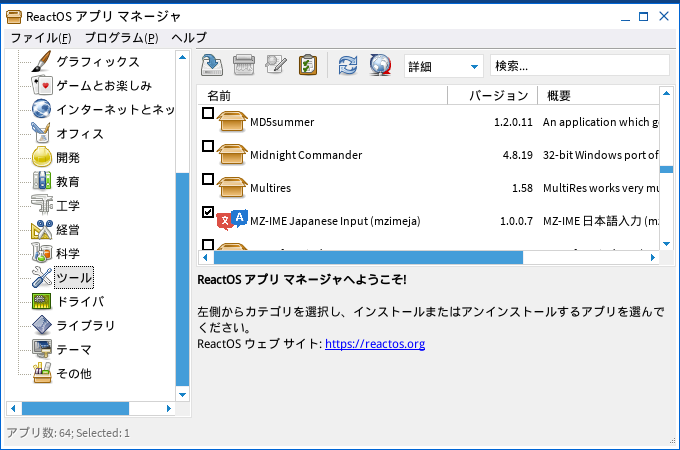The height and width of the screenshot is (450, 680).
Task: Click the update database globe icon
Action: (380, 65)
